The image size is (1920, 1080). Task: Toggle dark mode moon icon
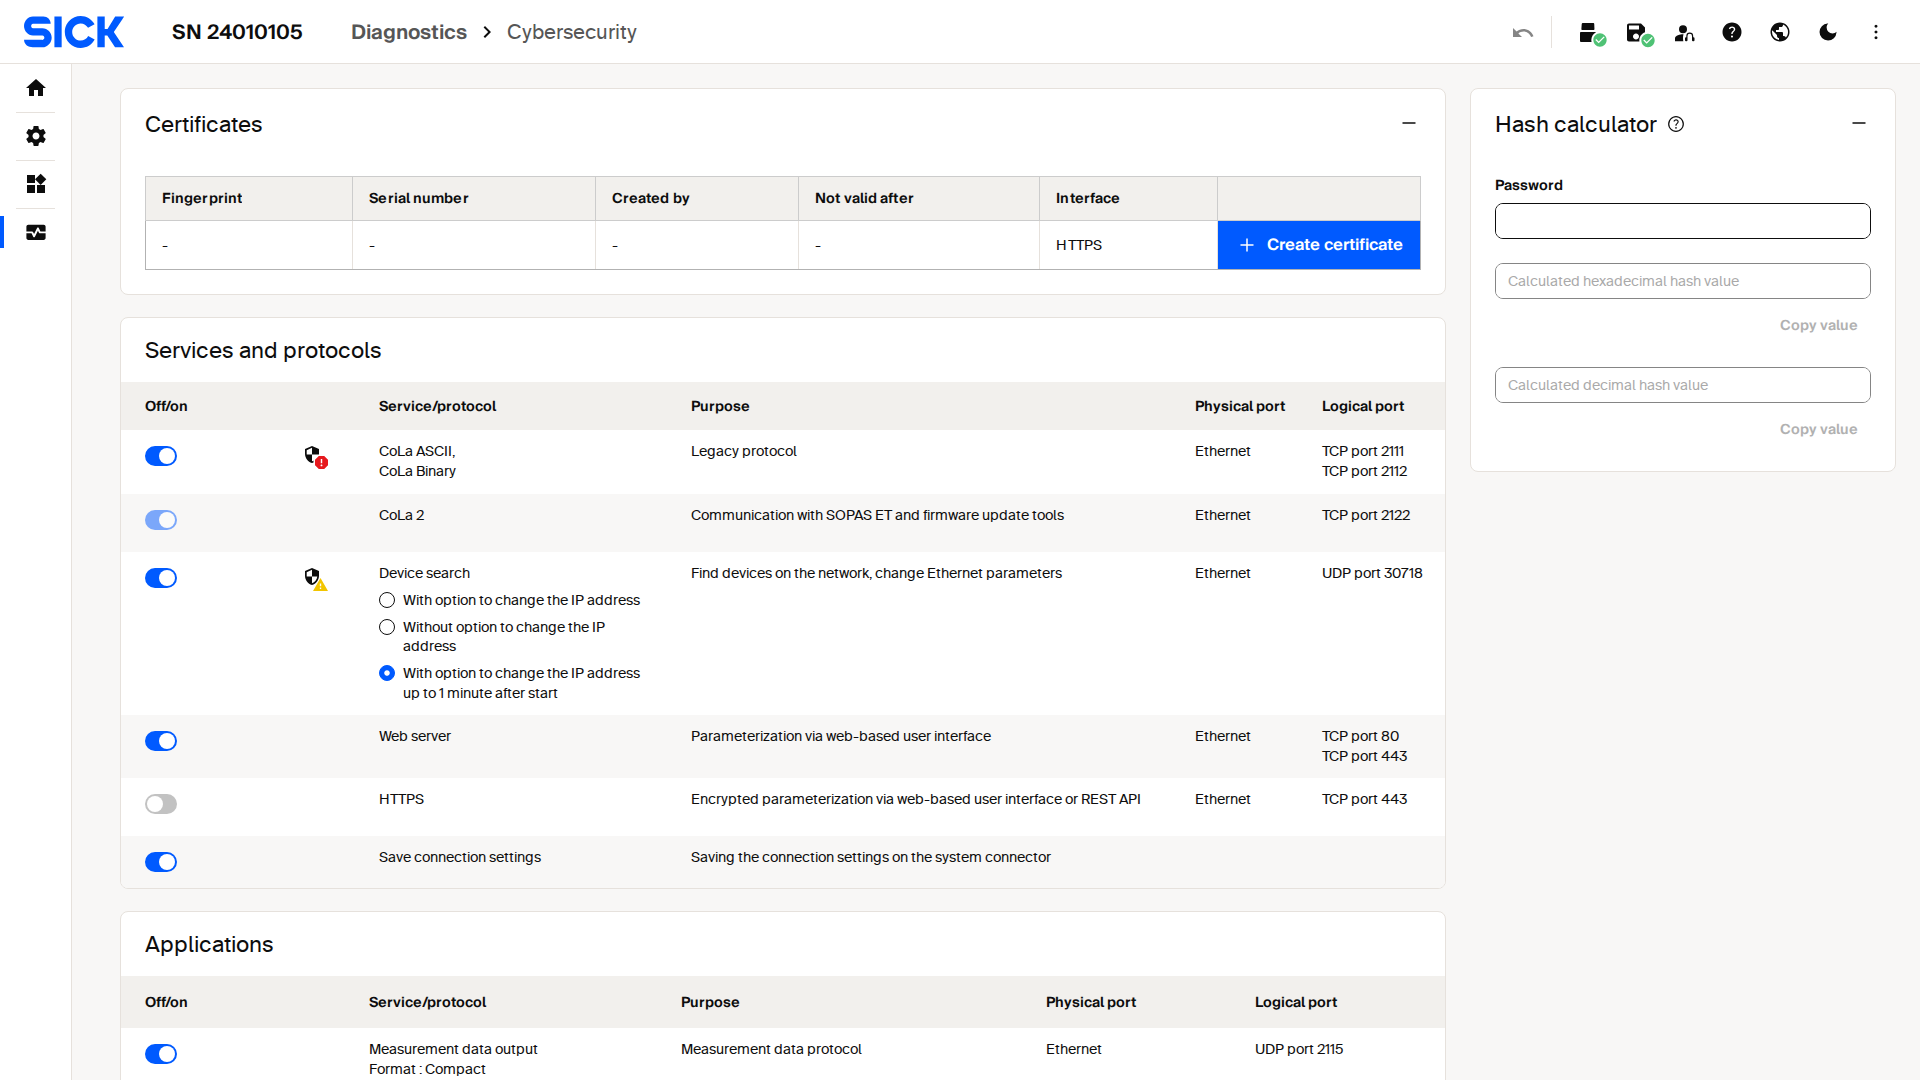pyautogui.click(x=1828, y=32)
